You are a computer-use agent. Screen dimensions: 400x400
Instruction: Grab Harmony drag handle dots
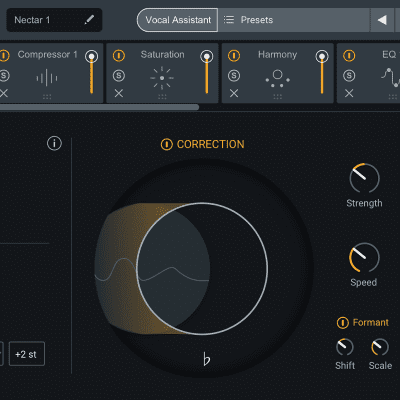coord(278,97)
